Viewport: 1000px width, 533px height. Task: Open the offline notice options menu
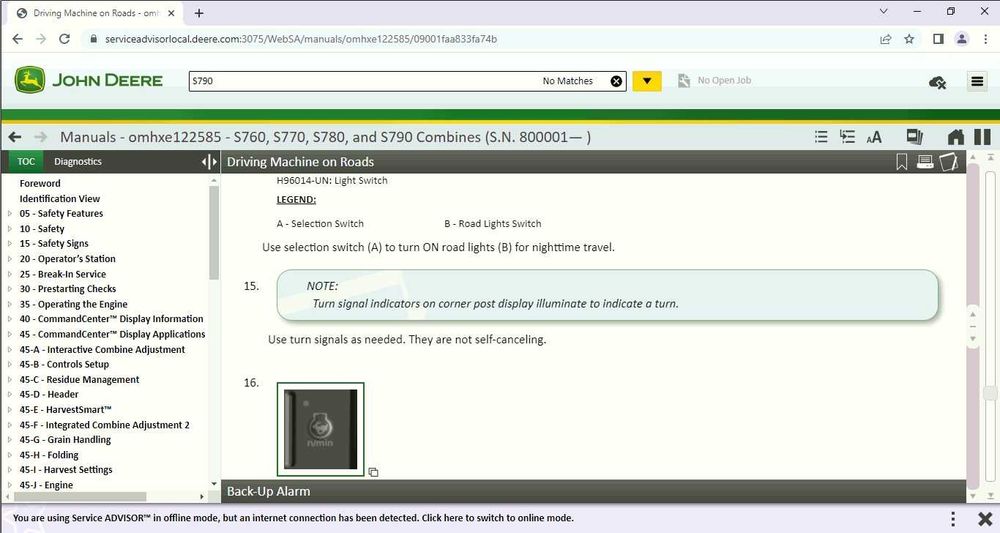pyautogui.click(x=953, y=518)
